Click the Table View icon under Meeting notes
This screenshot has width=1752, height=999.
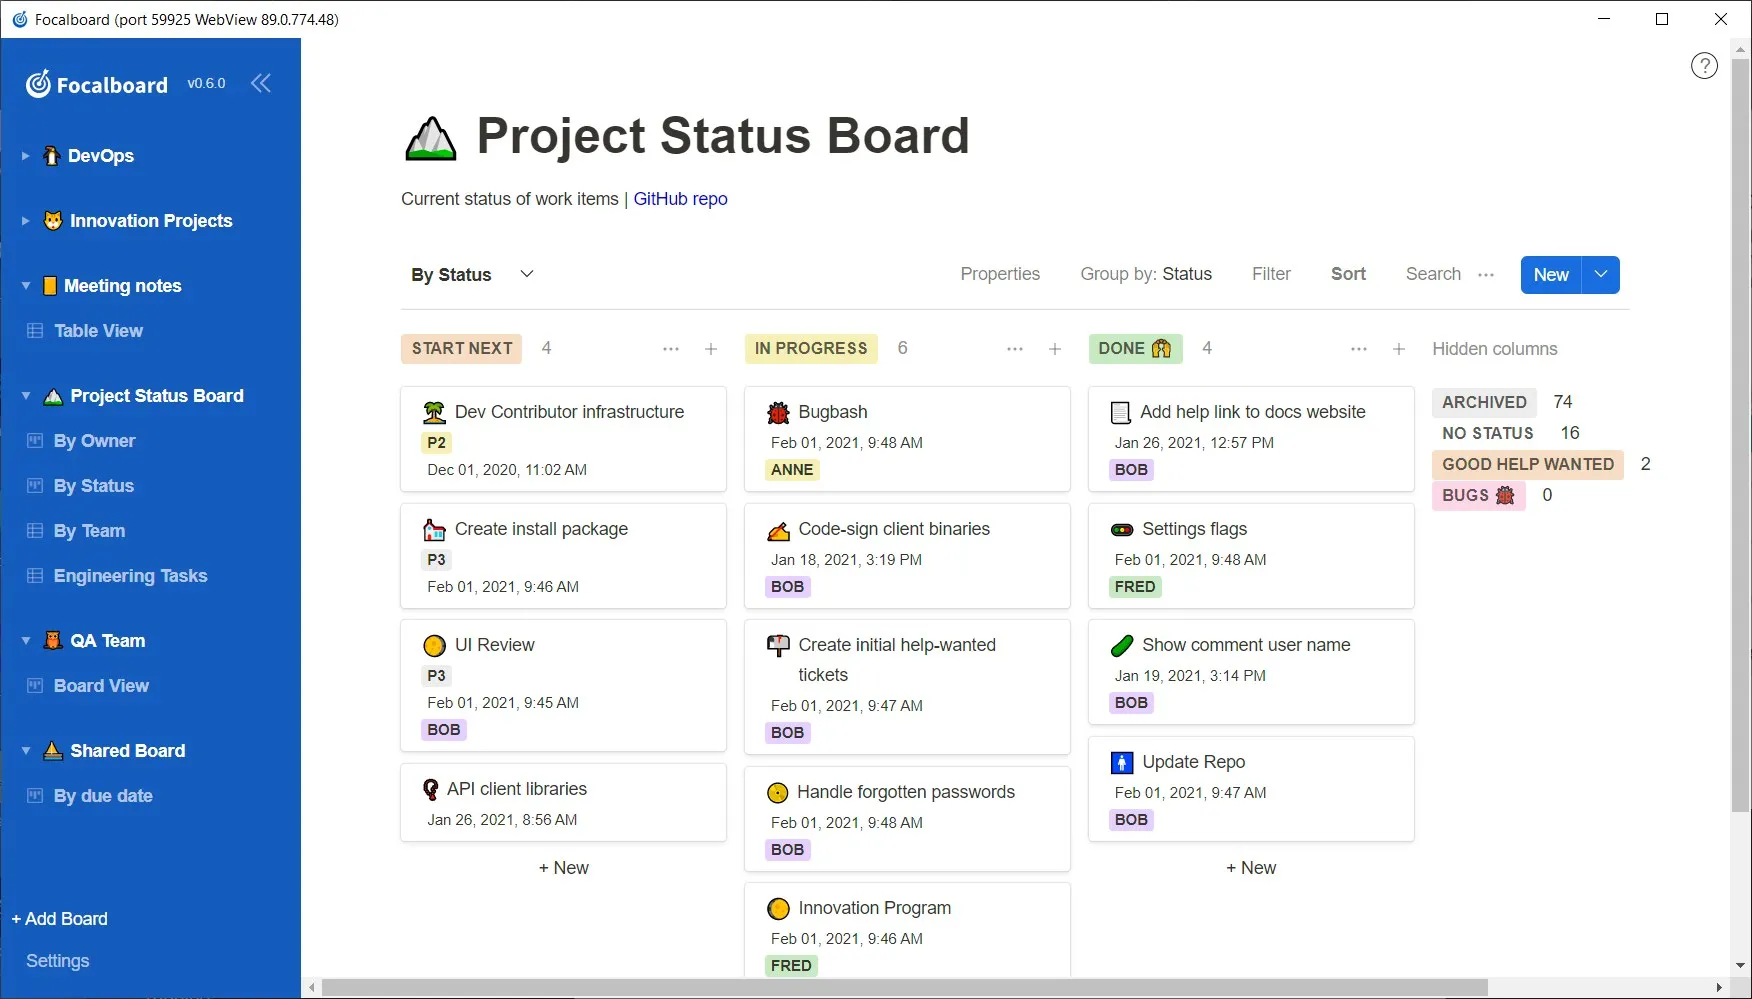click(x=34, y=331)
